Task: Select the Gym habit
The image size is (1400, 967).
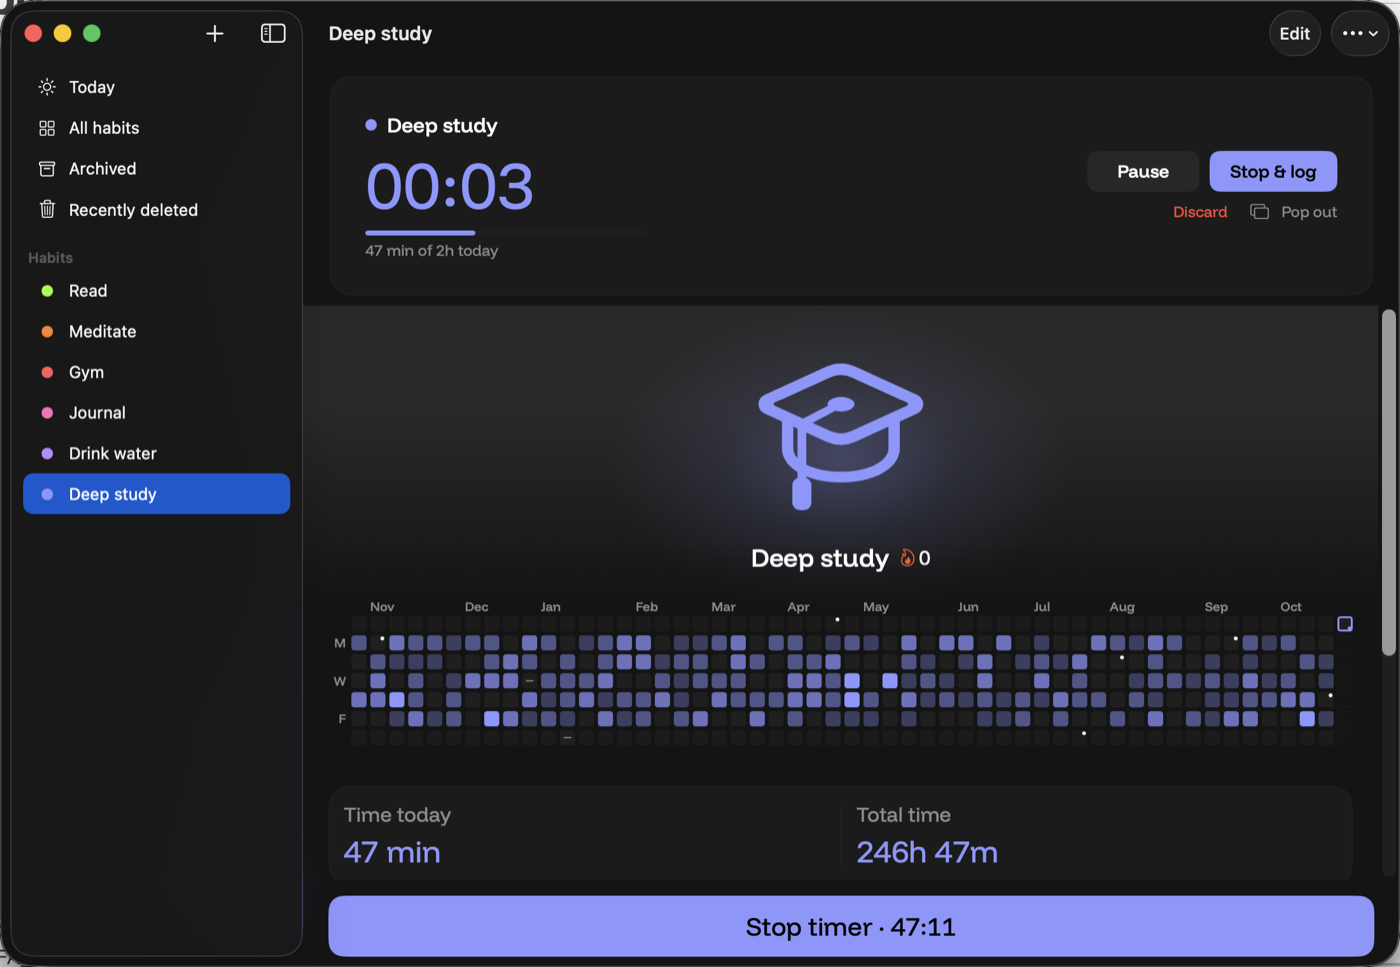Action: (x=157, y=372)
